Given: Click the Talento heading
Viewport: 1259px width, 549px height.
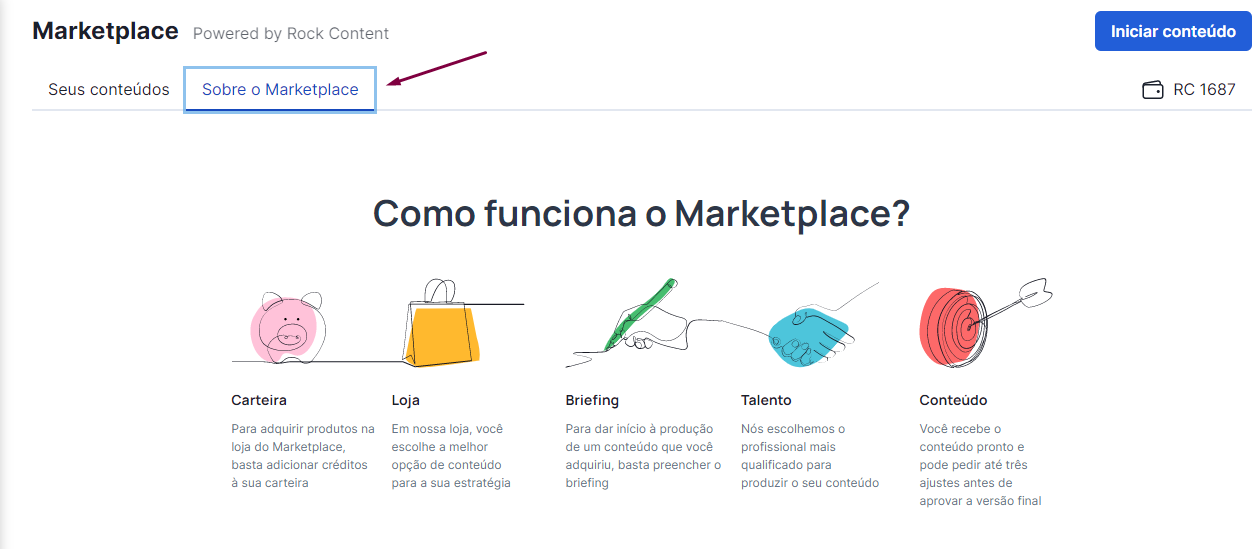Looking at the screenshot, I should coord(766,400).
